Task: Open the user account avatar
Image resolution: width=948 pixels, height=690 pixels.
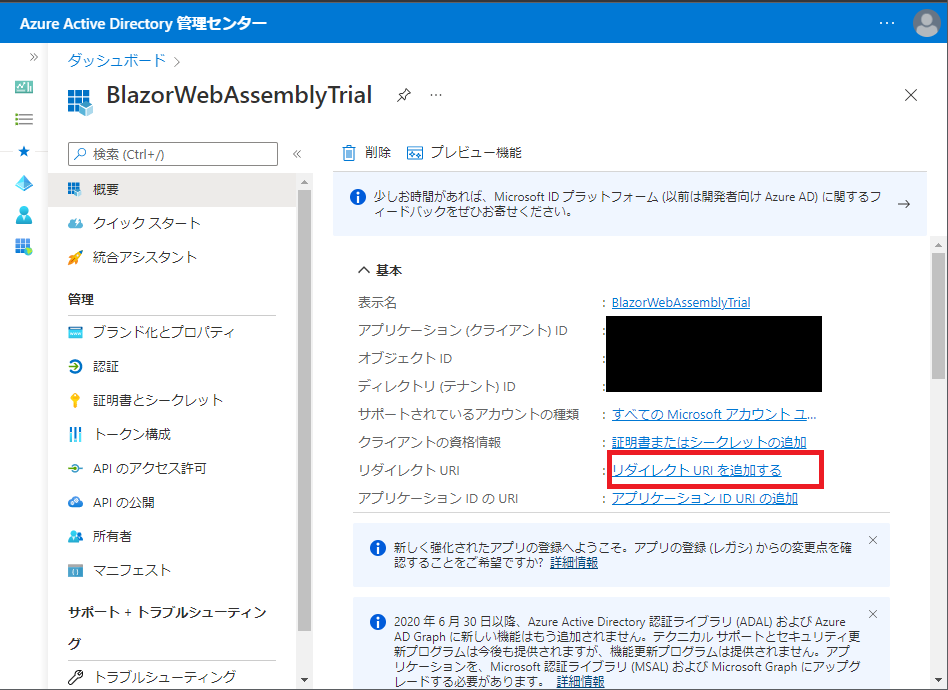Action: coord(926,23)
